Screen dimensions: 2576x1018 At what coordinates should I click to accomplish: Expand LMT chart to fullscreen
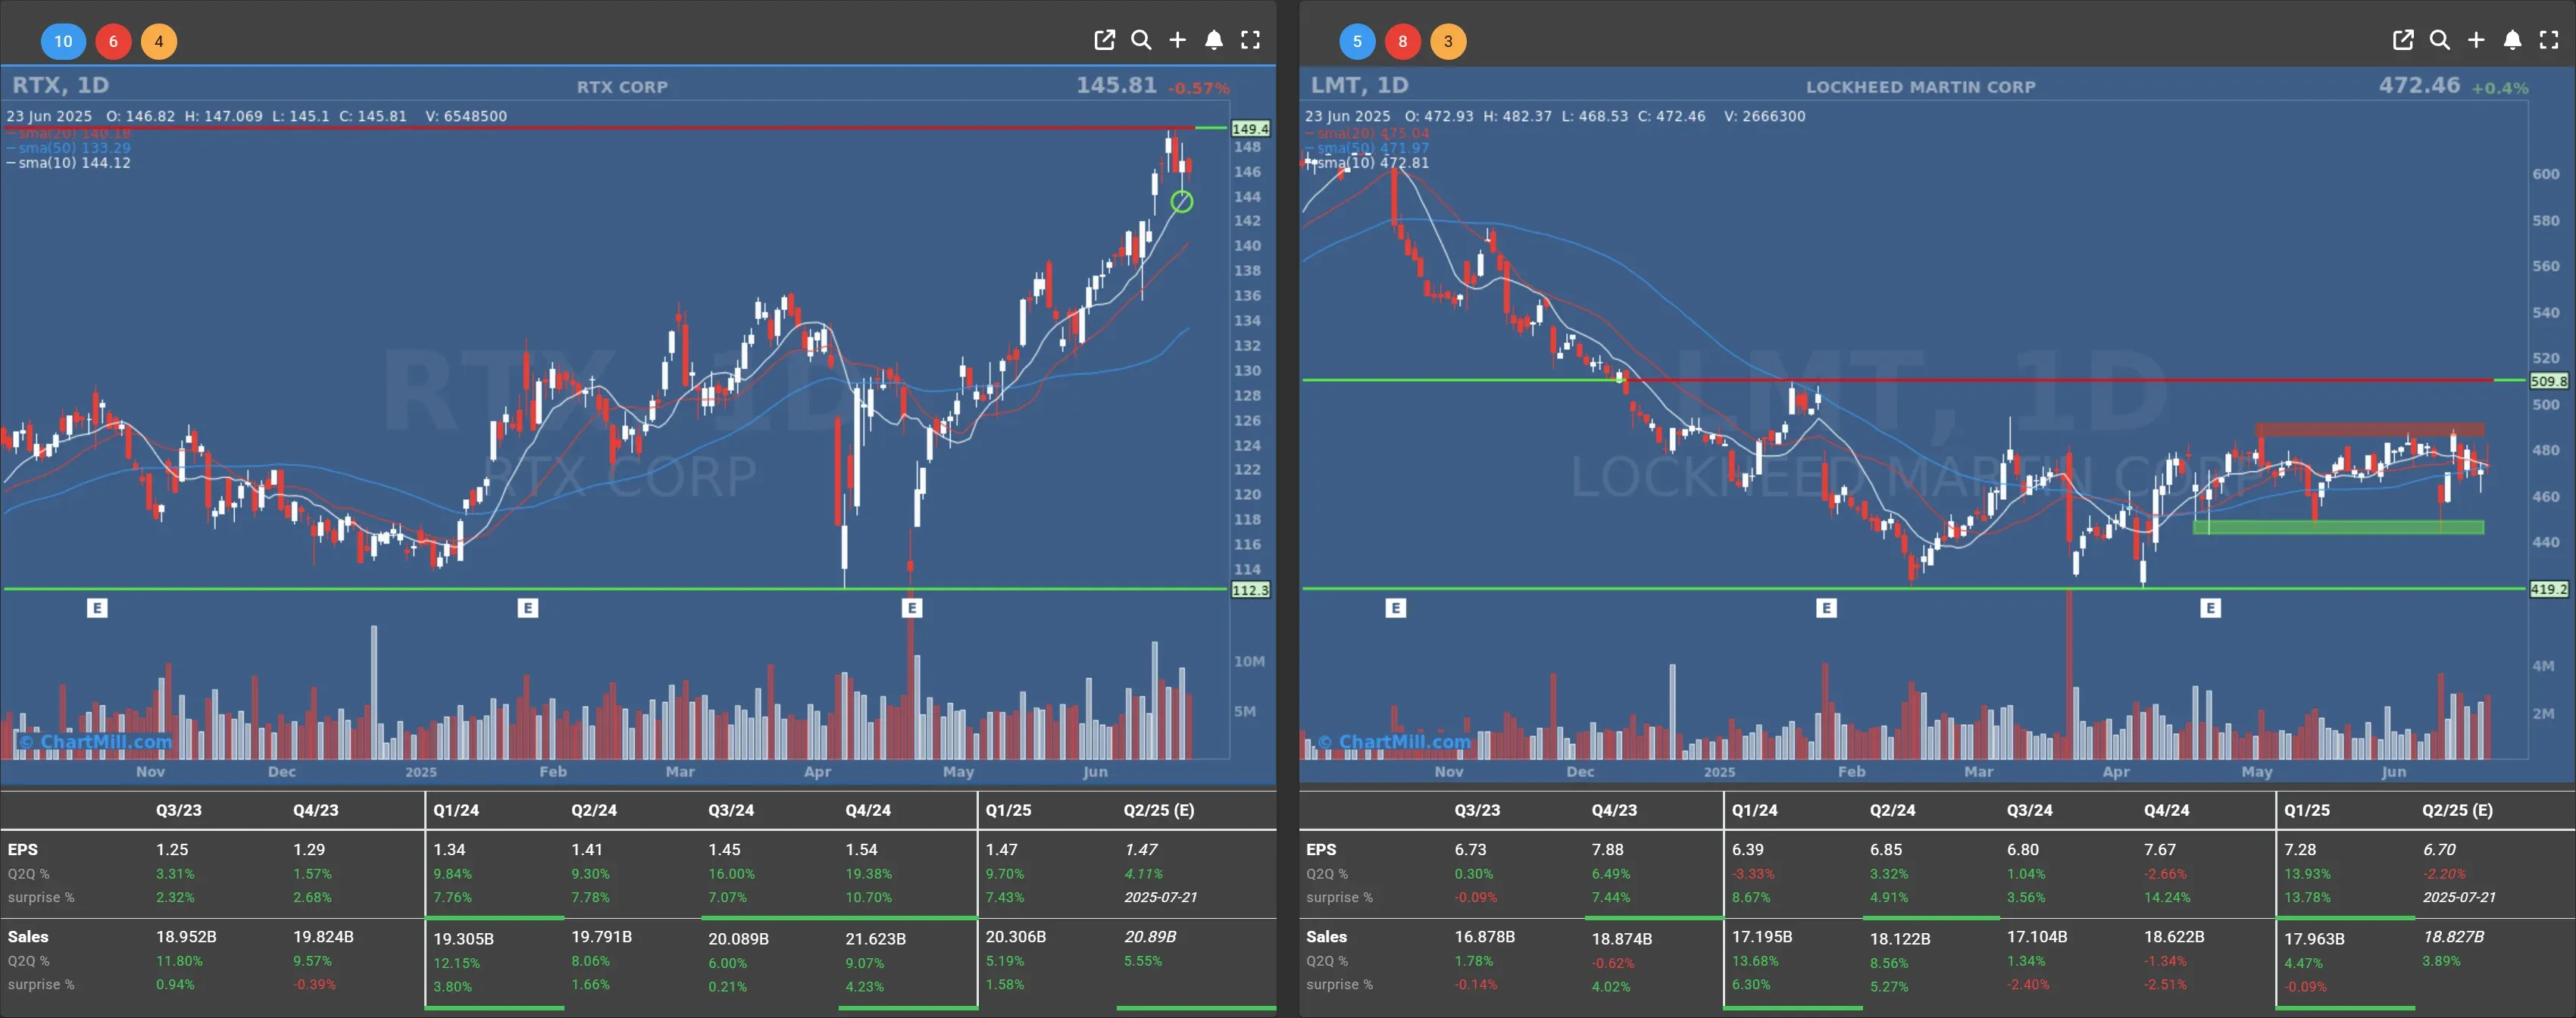(2549, 40)
